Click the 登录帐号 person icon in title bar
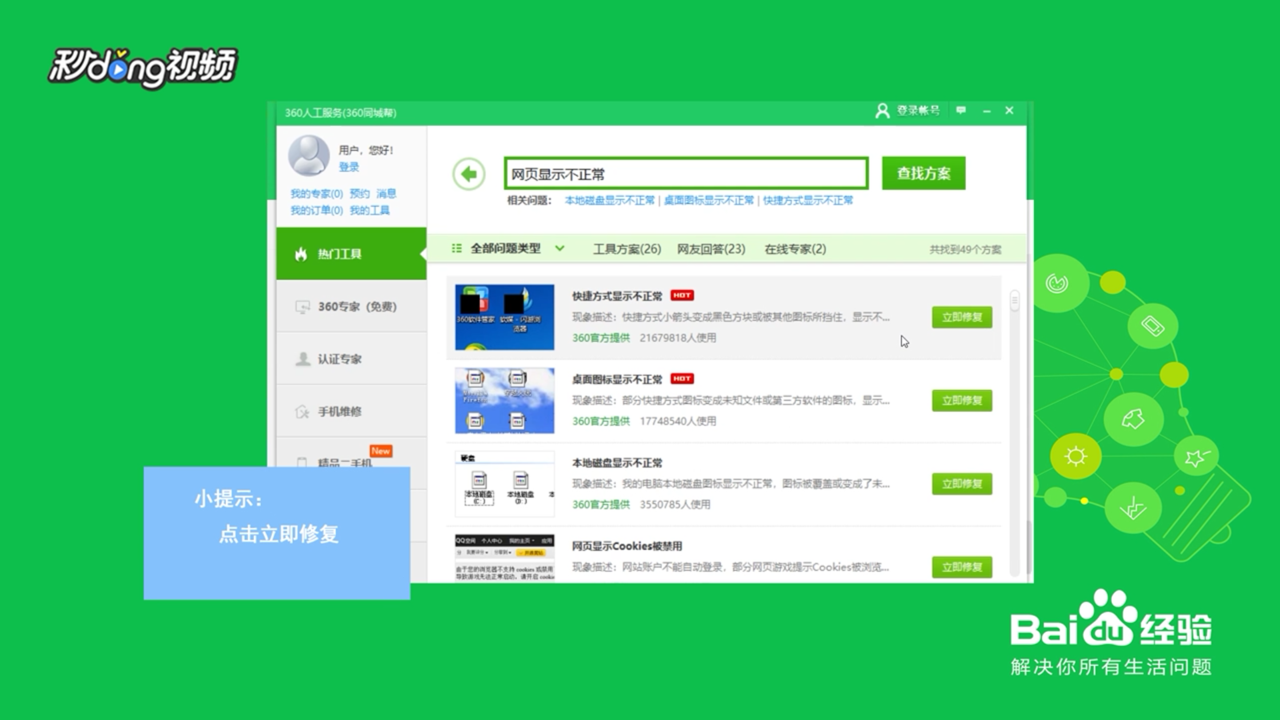 pos(882,111)
